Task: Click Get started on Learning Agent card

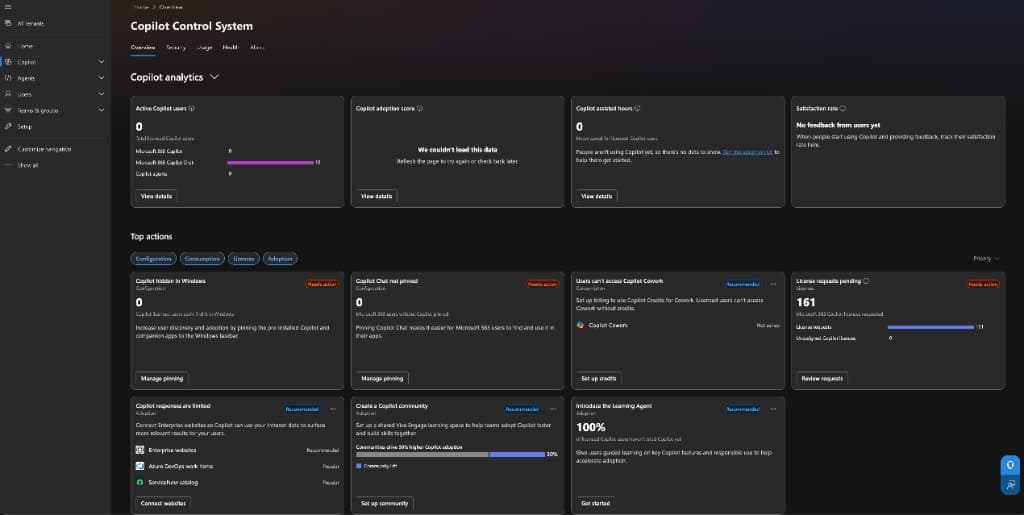Action: (x=596, y=503)
